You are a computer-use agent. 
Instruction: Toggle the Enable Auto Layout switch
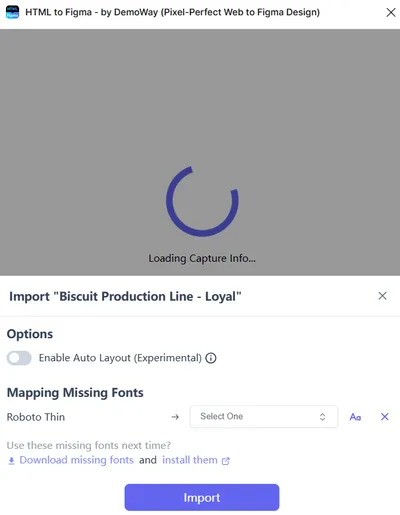[x=19, y=358]
